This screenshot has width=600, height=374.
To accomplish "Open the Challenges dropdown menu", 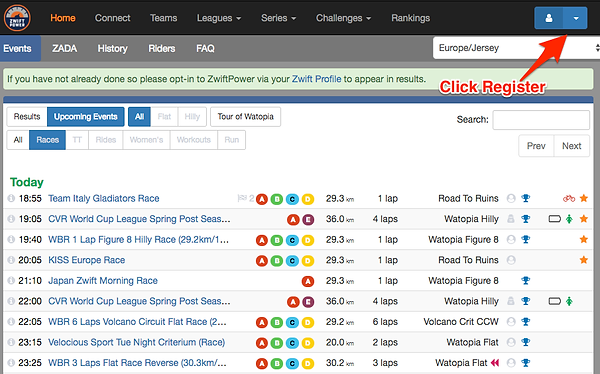I will tap(343, 18).
